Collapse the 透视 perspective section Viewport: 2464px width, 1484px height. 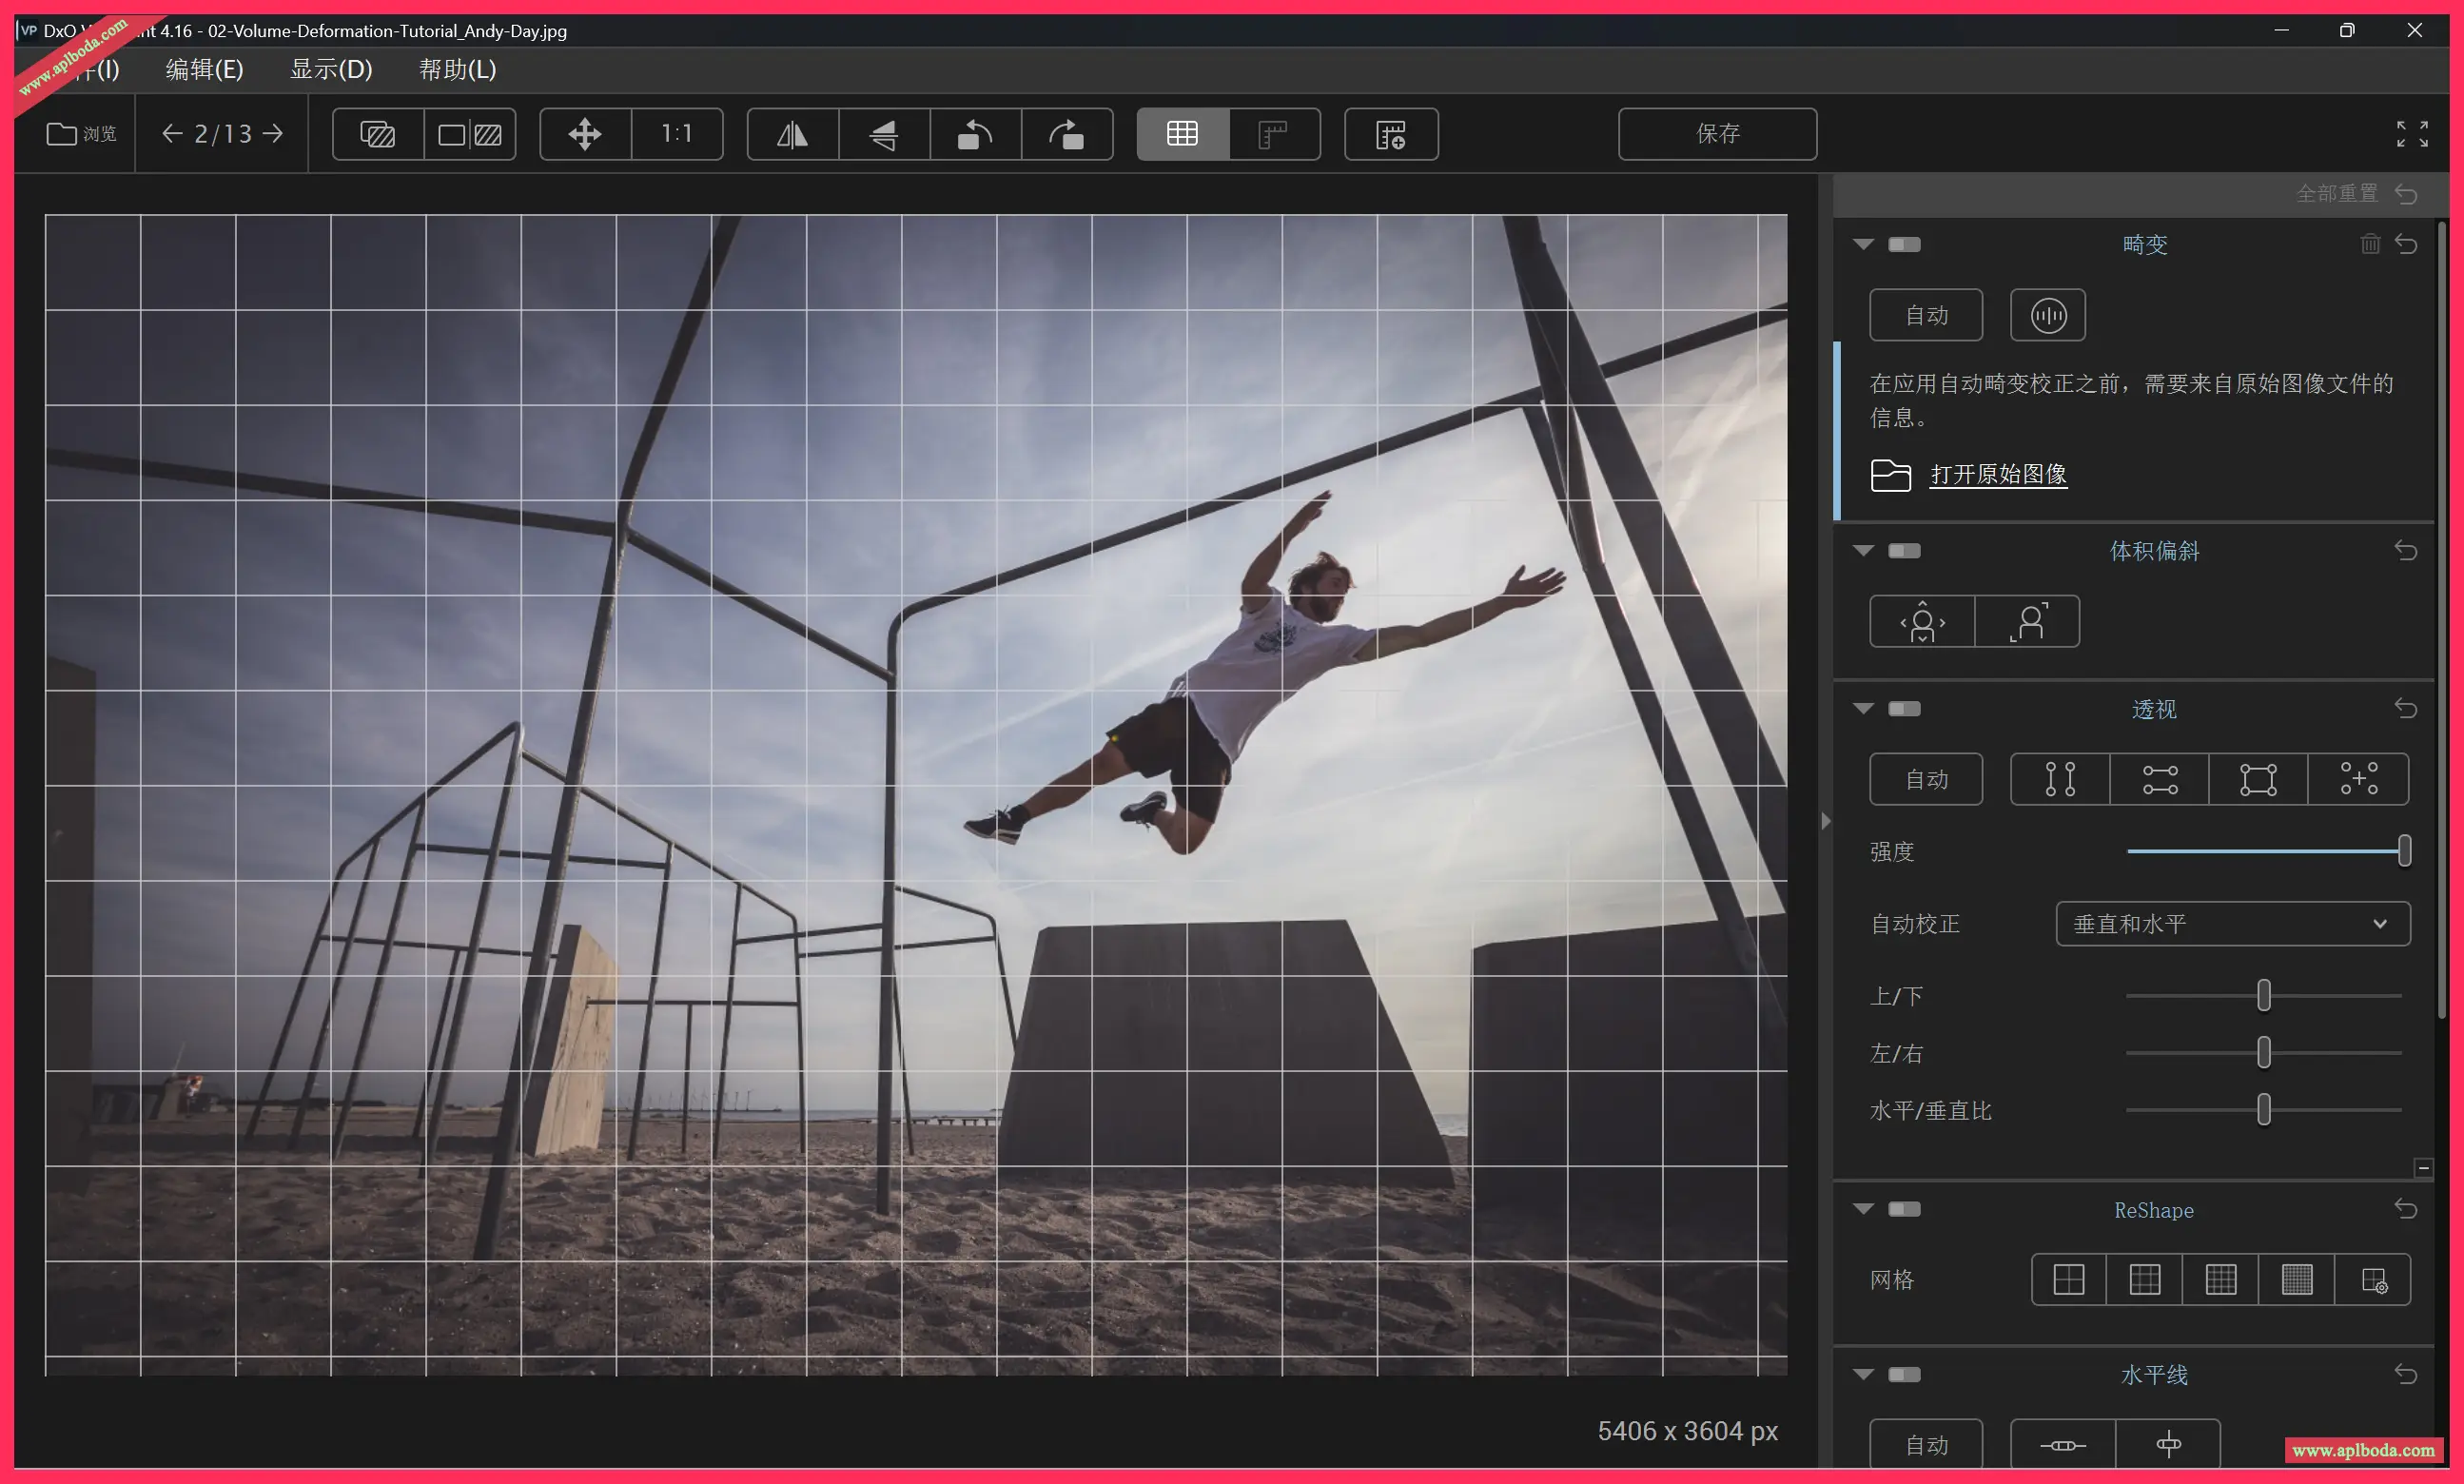click(1863, 709)
